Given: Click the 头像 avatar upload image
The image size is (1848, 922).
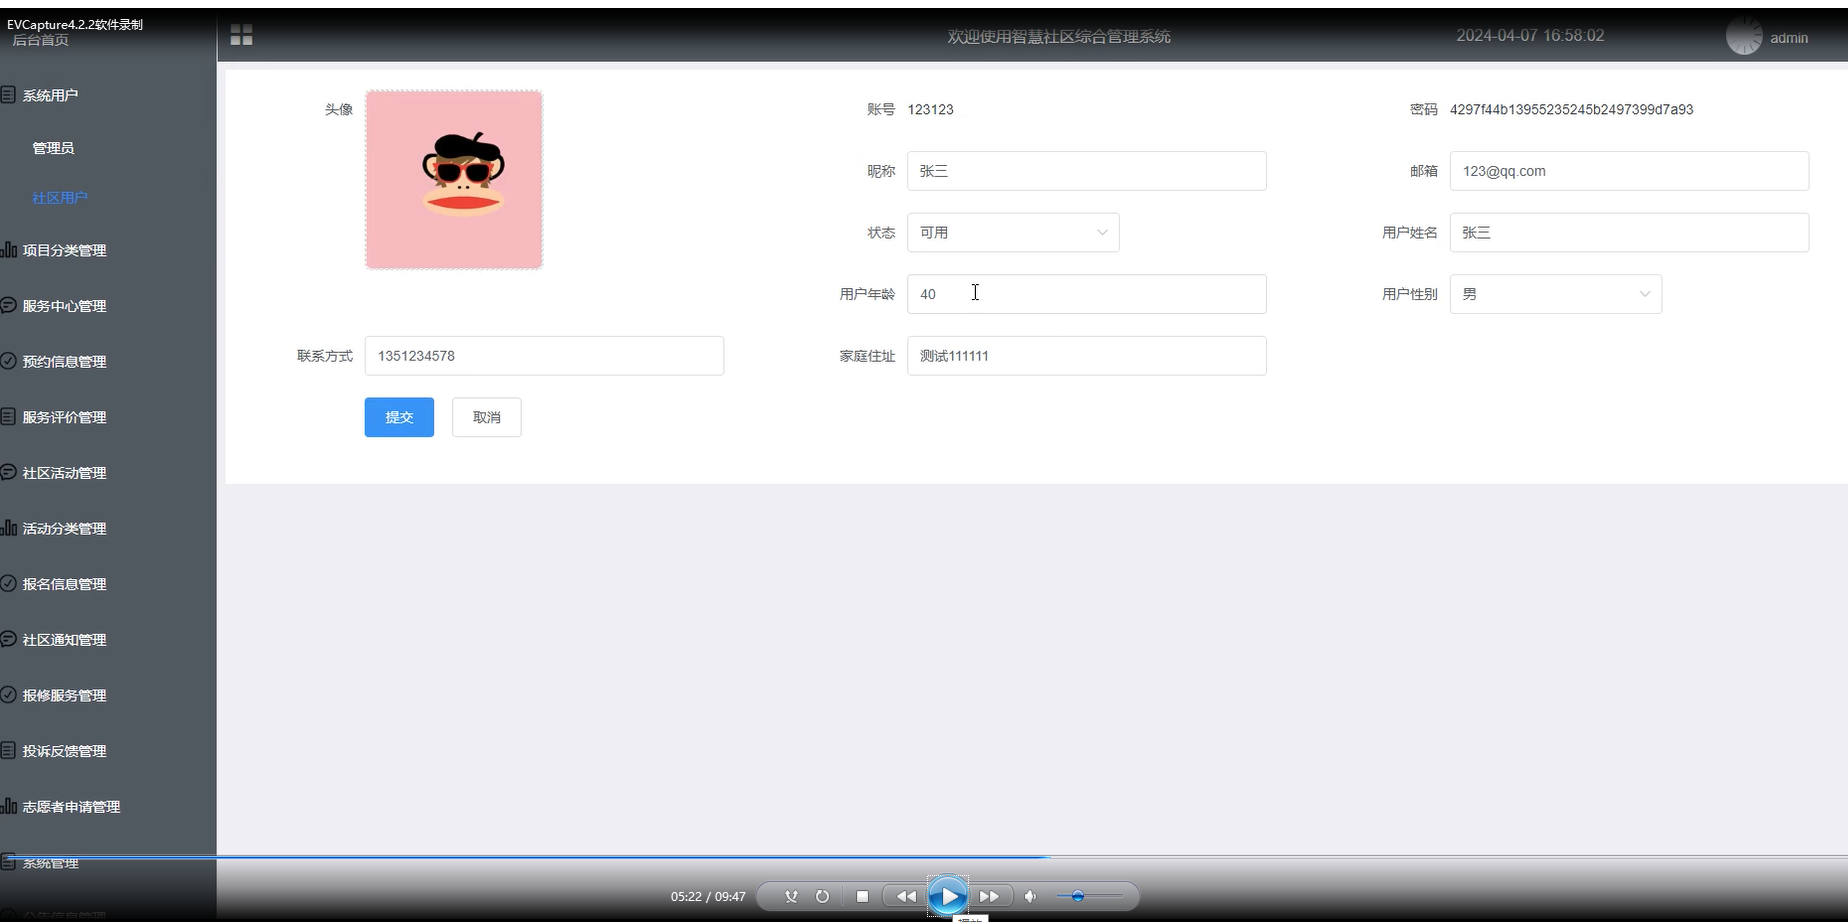Looking at the screenshot, I should pos(454,180).
